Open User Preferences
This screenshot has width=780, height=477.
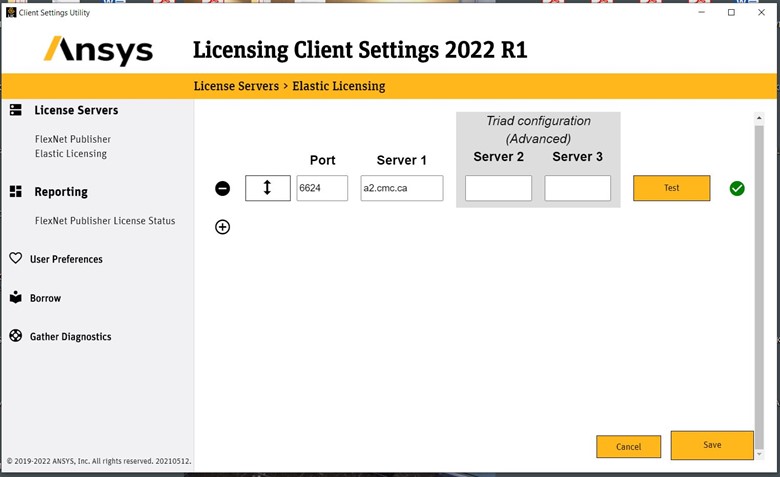(x=66, y=259)
